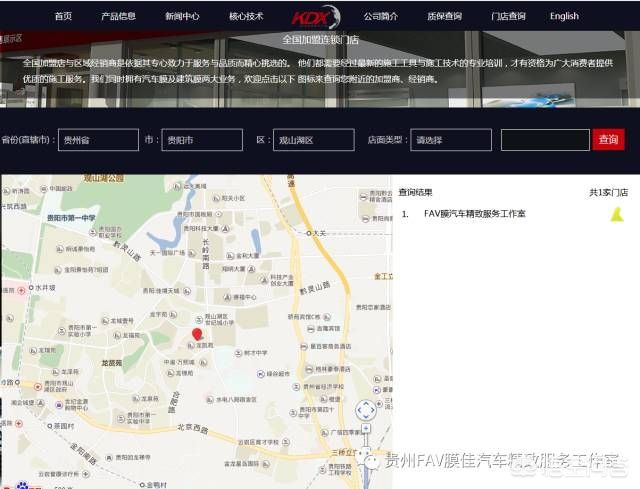Open the 公司简介 menu item

pyautogui.click(x=380, y=16)
